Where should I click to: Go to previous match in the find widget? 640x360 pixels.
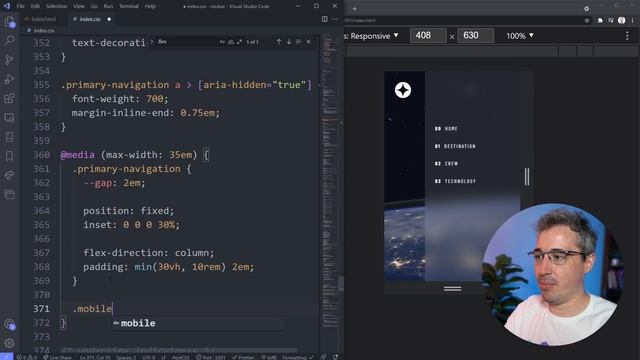pyautogui.click(x=279, y=42)
